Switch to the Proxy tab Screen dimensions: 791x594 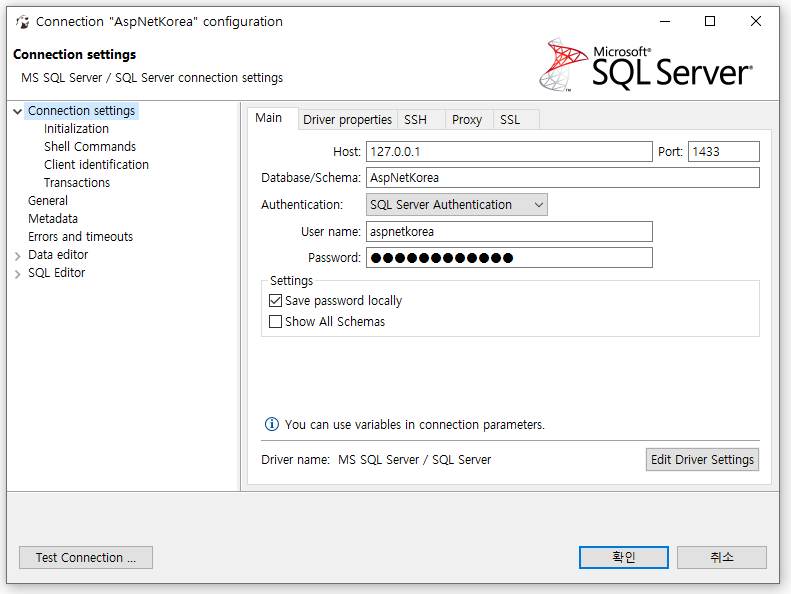coord(467,120)
